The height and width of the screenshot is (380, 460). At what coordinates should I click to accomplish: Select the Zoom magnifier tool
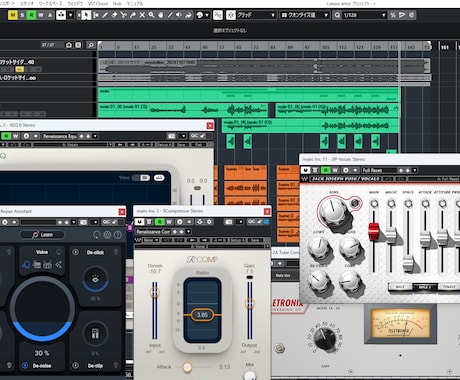[151, 15]
